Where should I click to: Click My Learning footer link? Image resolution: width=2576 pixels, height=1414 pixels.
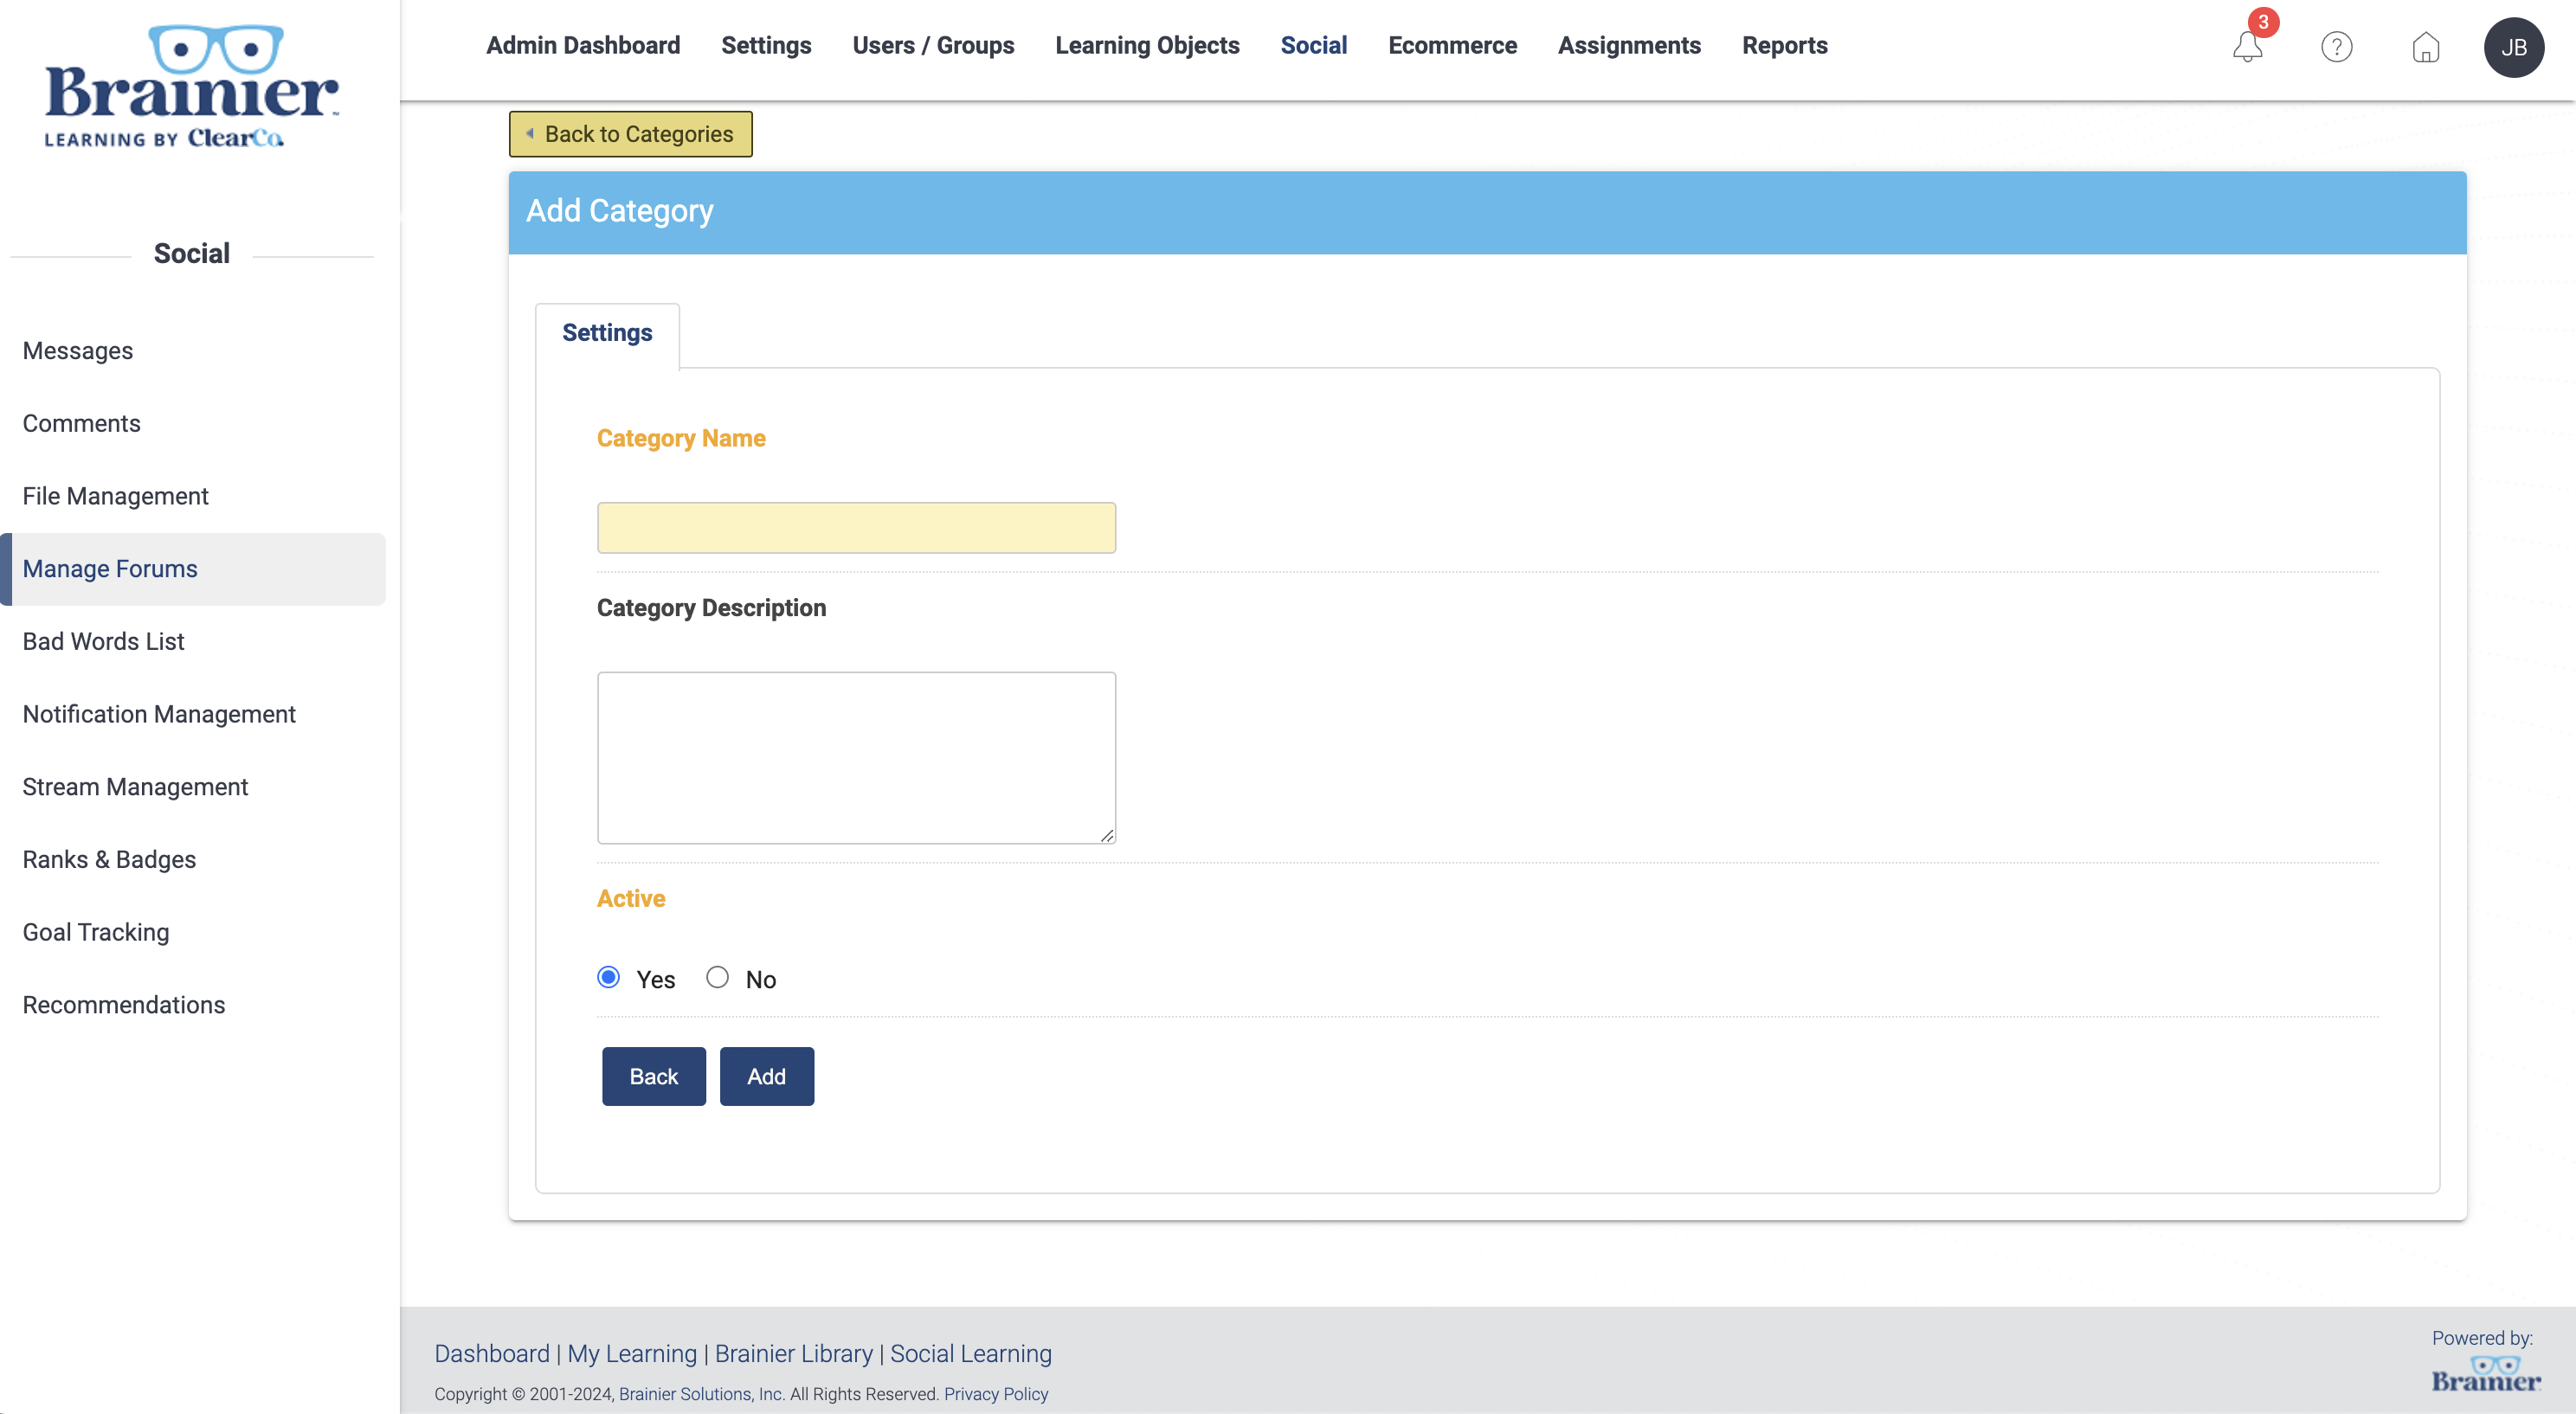632,1353
